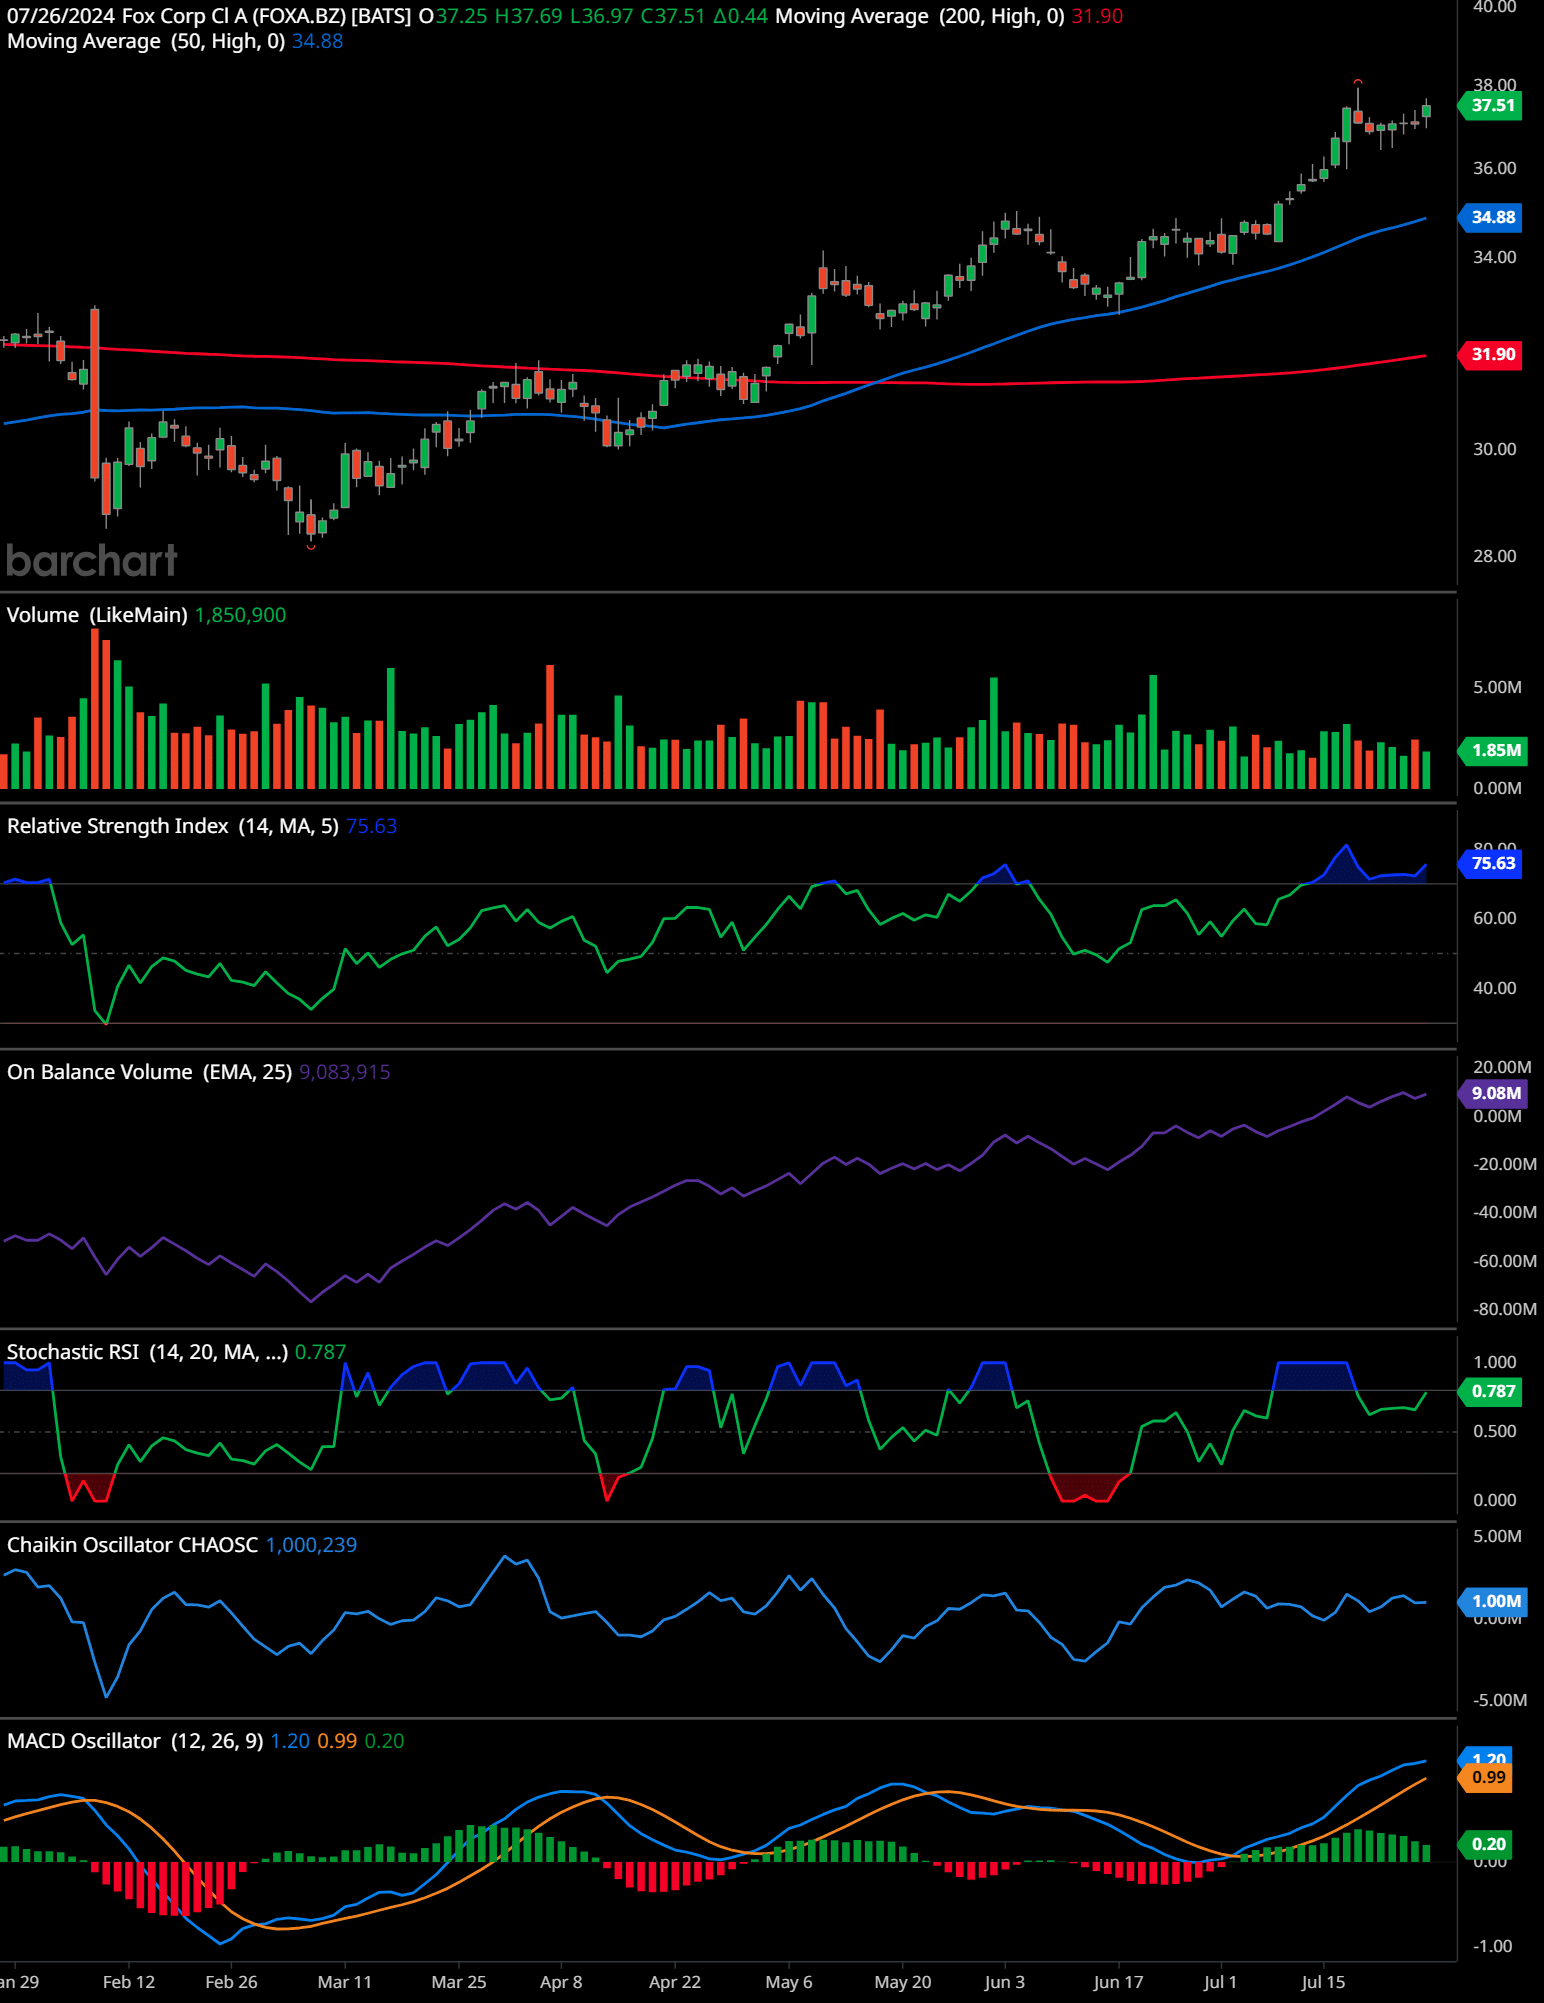Click the Apr 8 date label
This screenshot has width=1544, height=2003.
coord(561,1982)
